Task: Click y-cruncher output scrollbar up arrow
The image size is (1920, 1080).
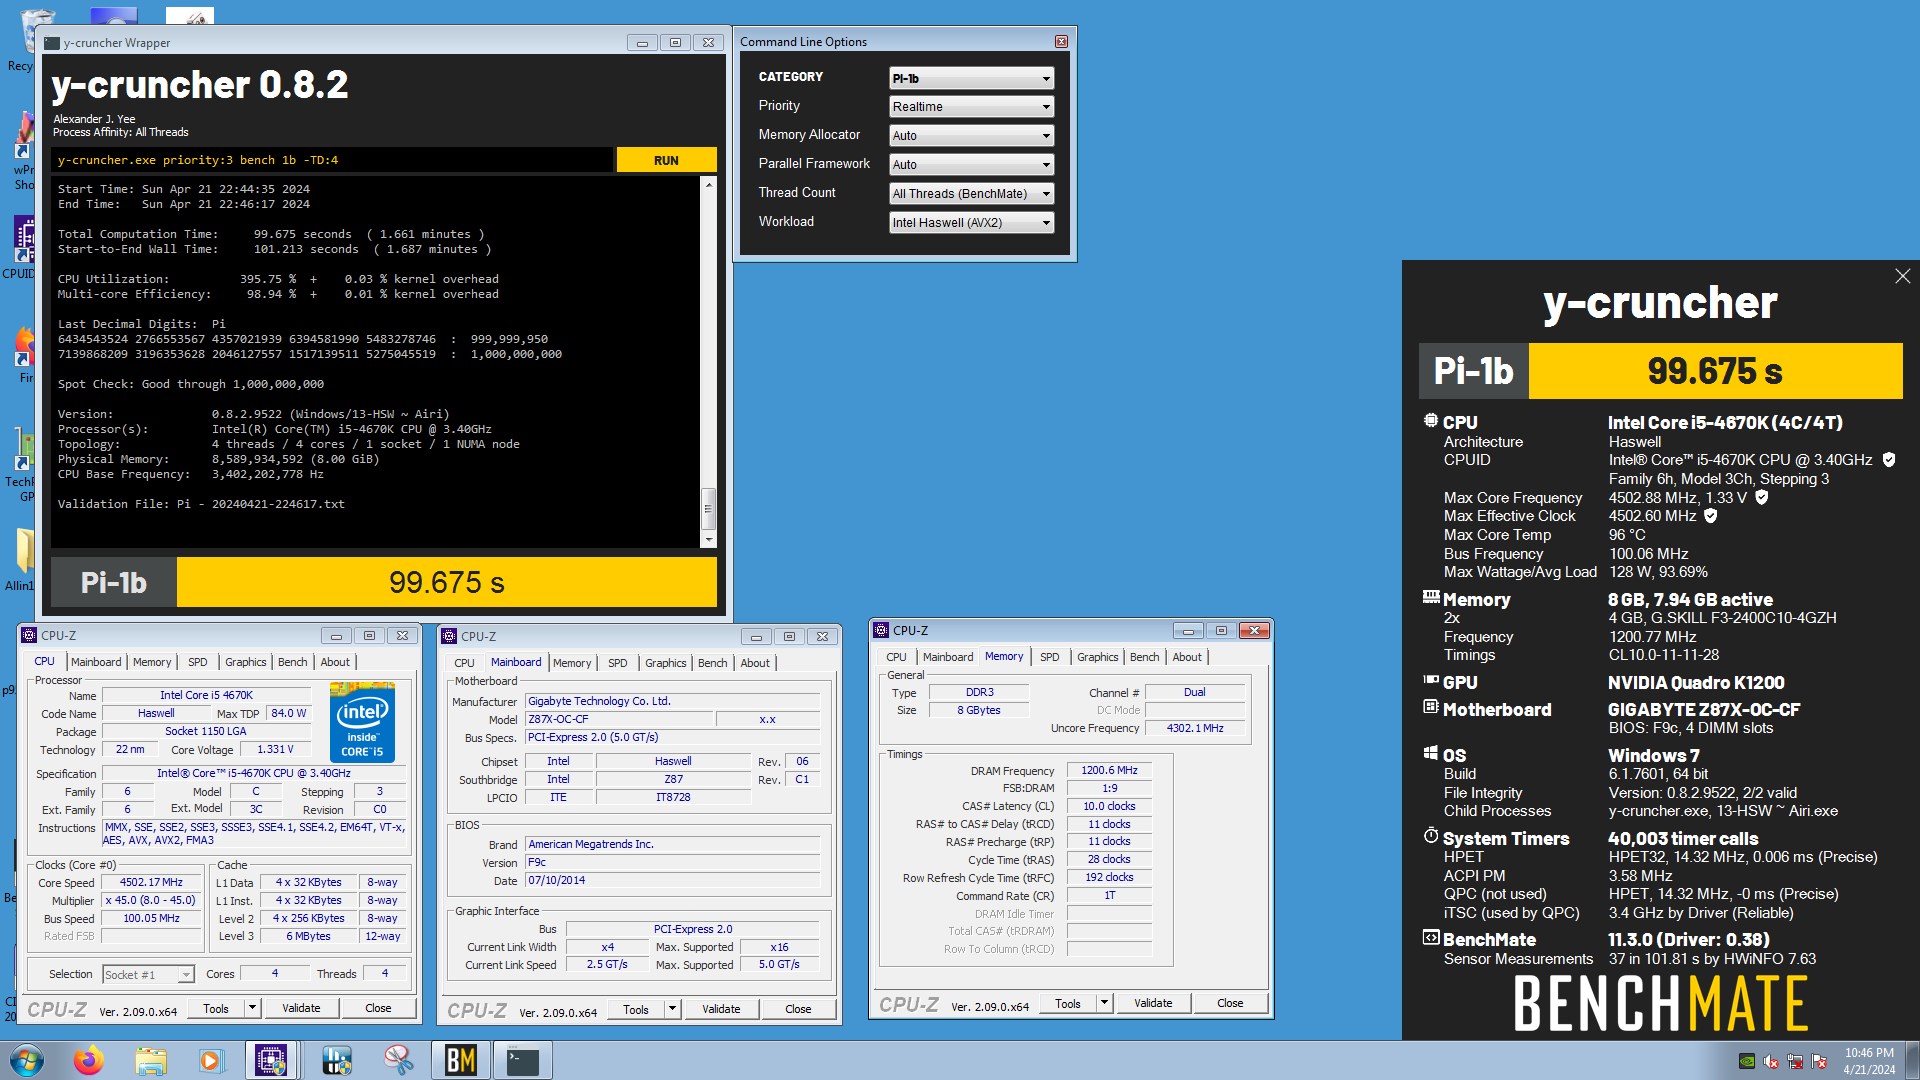Action: point(709,185)
